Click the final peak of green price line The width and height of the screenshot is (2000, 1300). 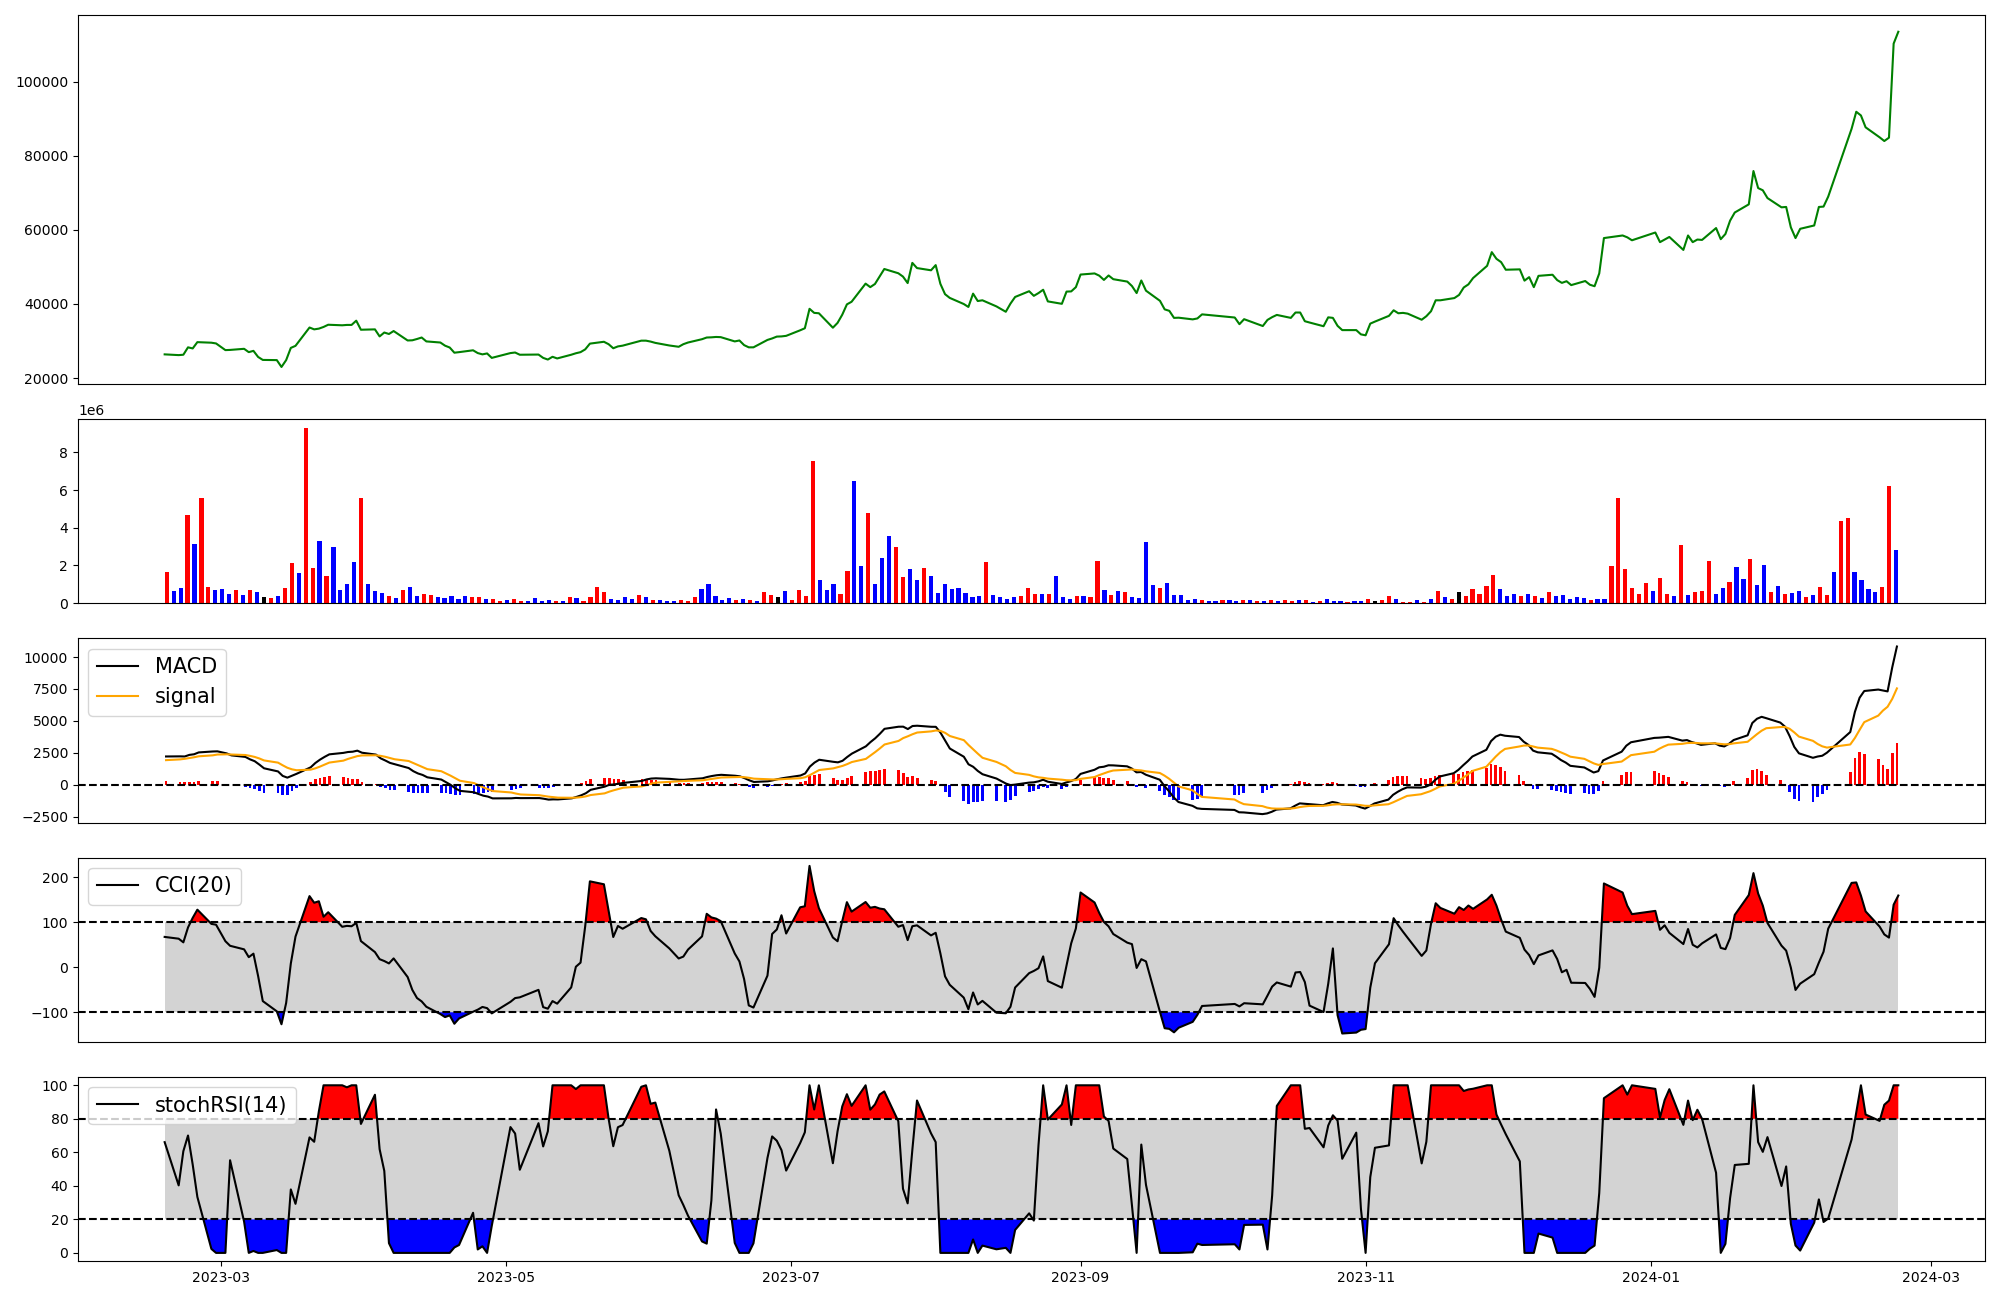click(1898, 32)
